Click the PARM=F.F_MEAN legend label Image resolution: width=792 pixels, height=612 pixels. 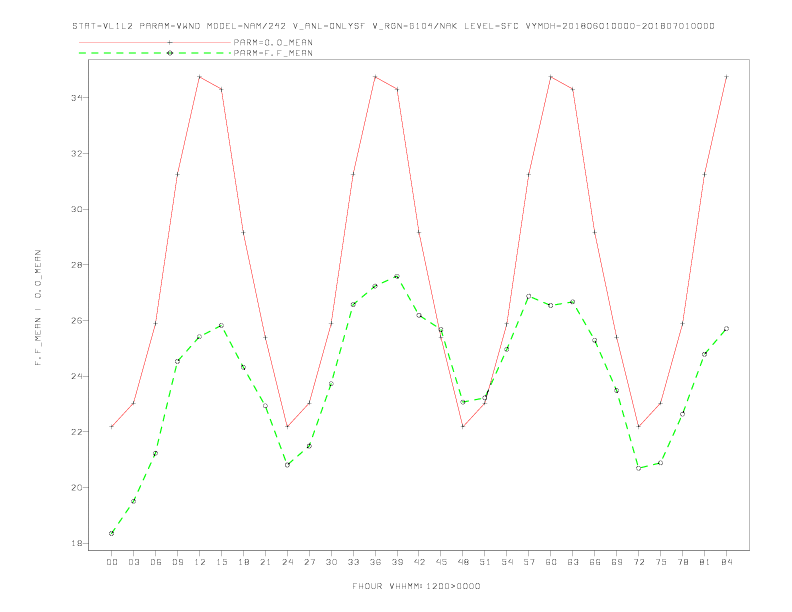tap(273, 53)
